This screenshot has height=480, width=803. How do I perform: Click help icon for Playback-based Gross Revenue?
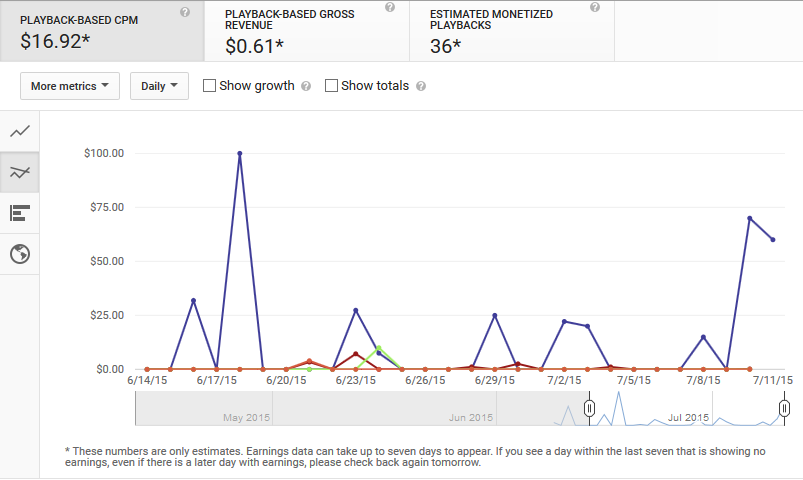pos(390,7)
